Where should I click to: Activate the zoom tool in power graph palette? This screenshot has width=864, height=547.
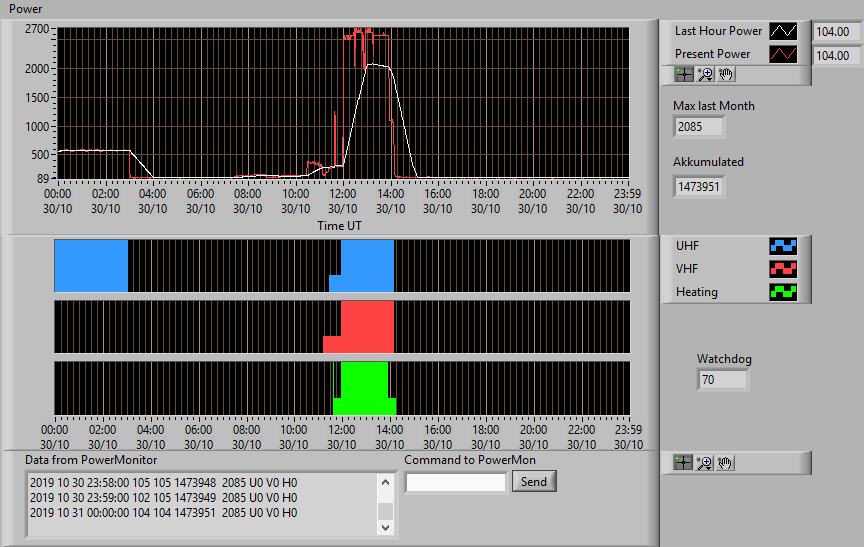pyautogui.click(x=705, y=74)
